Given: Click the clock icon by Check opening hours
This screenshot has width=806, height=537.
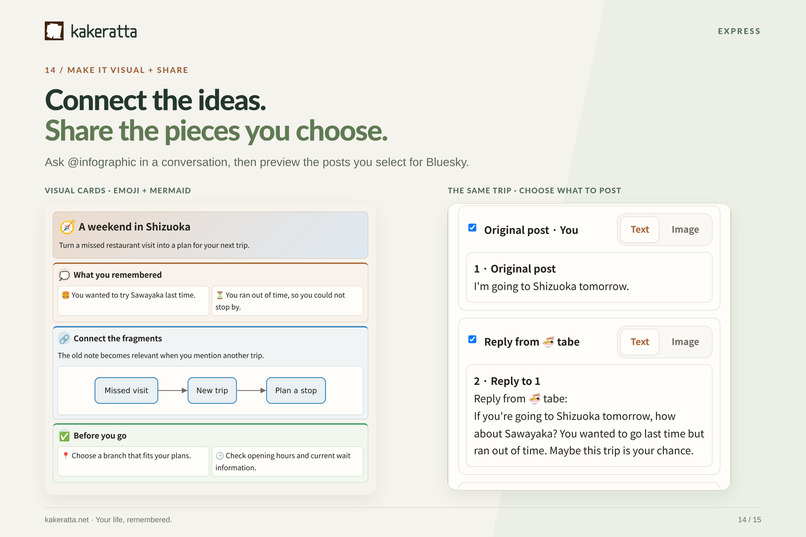Looking at the screenshot, I should [x=219, y=455].
